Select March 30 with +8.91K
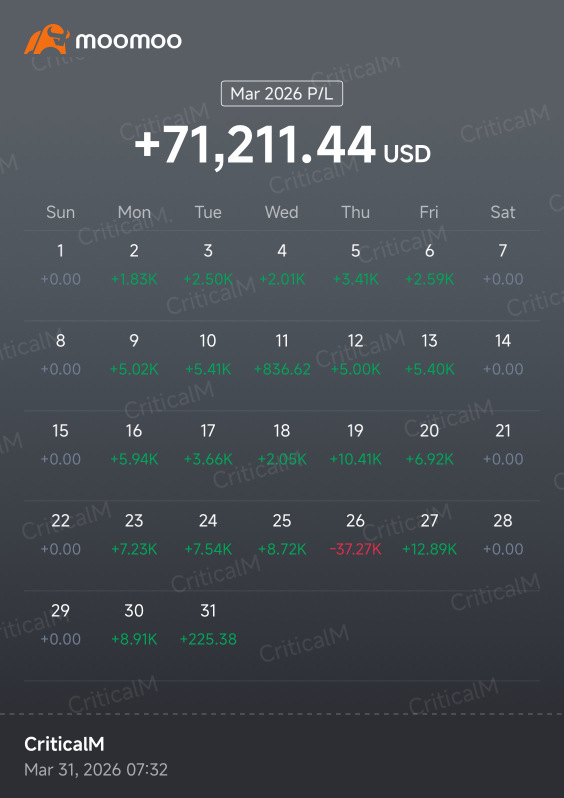This screenshot has width=564, height=798. click(134, 624)
